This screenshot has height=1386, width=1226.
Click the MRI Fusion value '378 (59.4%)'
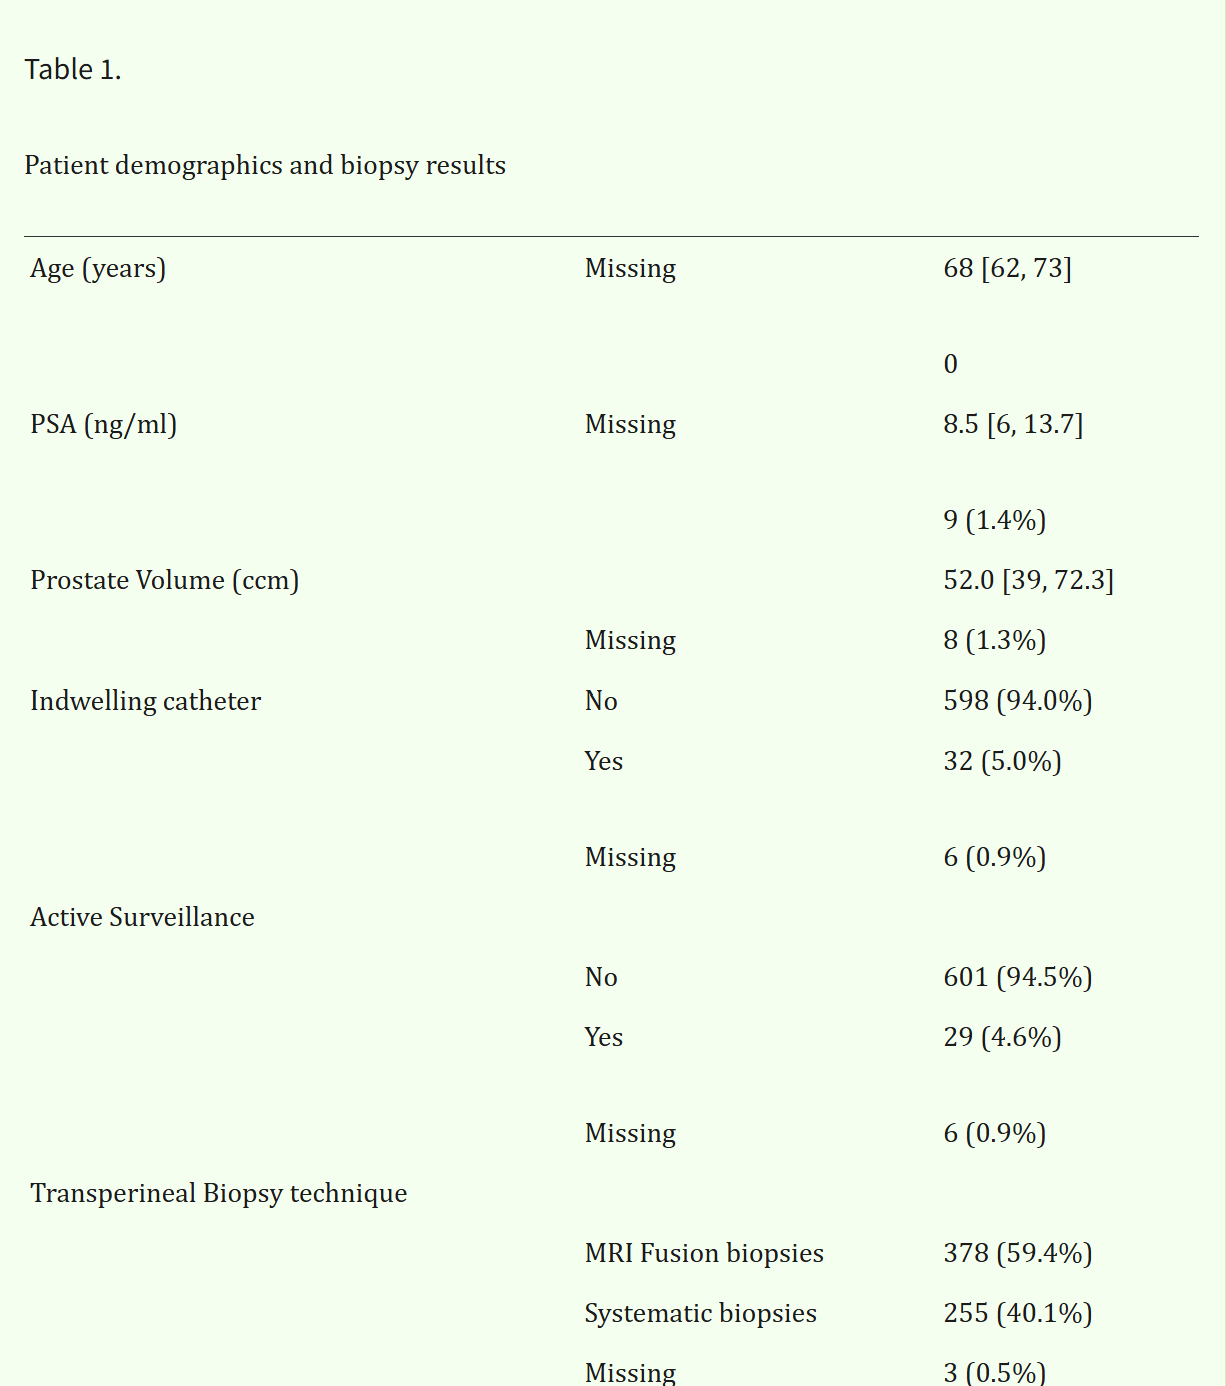point(1018,1254)
